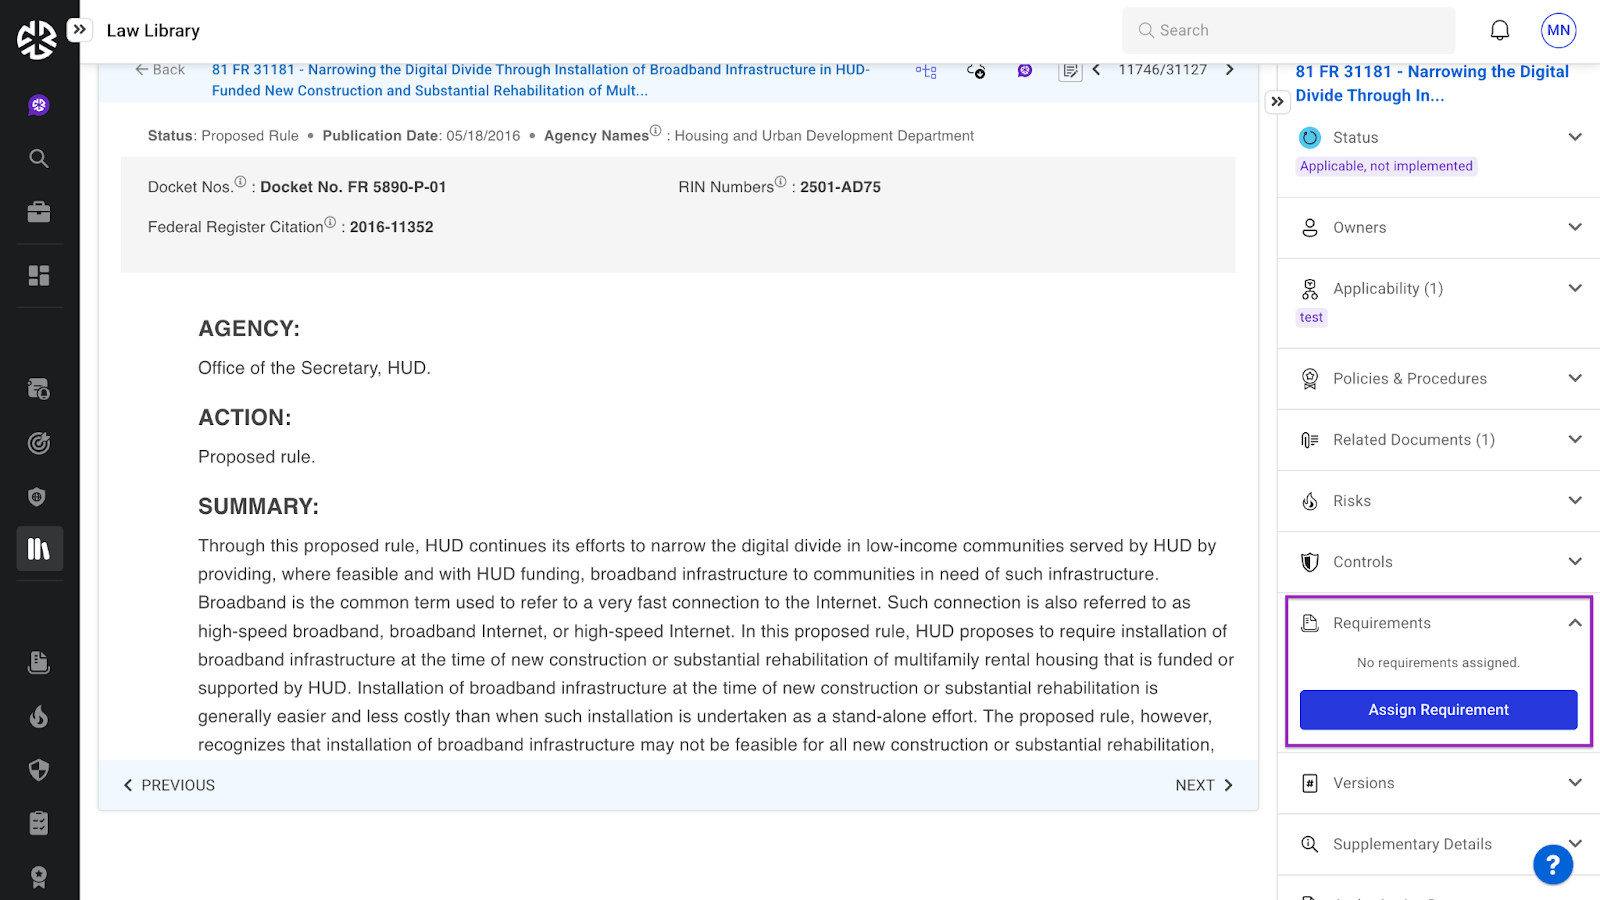Open the briefcase icon in sidebar
Screen dimensions: 1600x900
click(x=39, y=212)
